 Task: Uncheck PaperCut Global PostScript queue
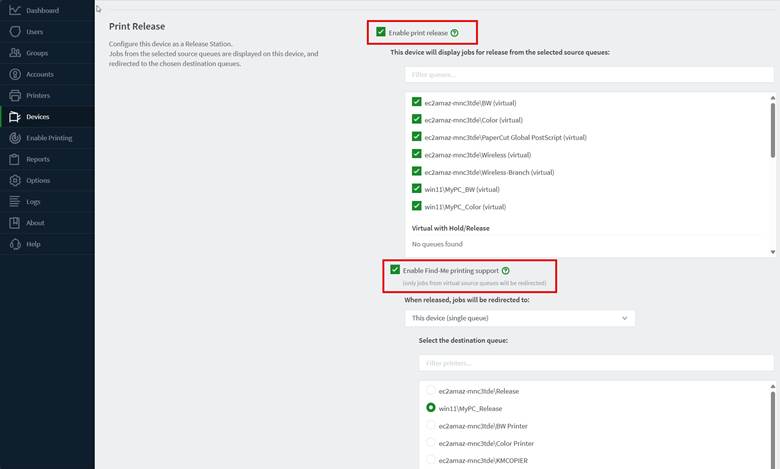(416, 137)
